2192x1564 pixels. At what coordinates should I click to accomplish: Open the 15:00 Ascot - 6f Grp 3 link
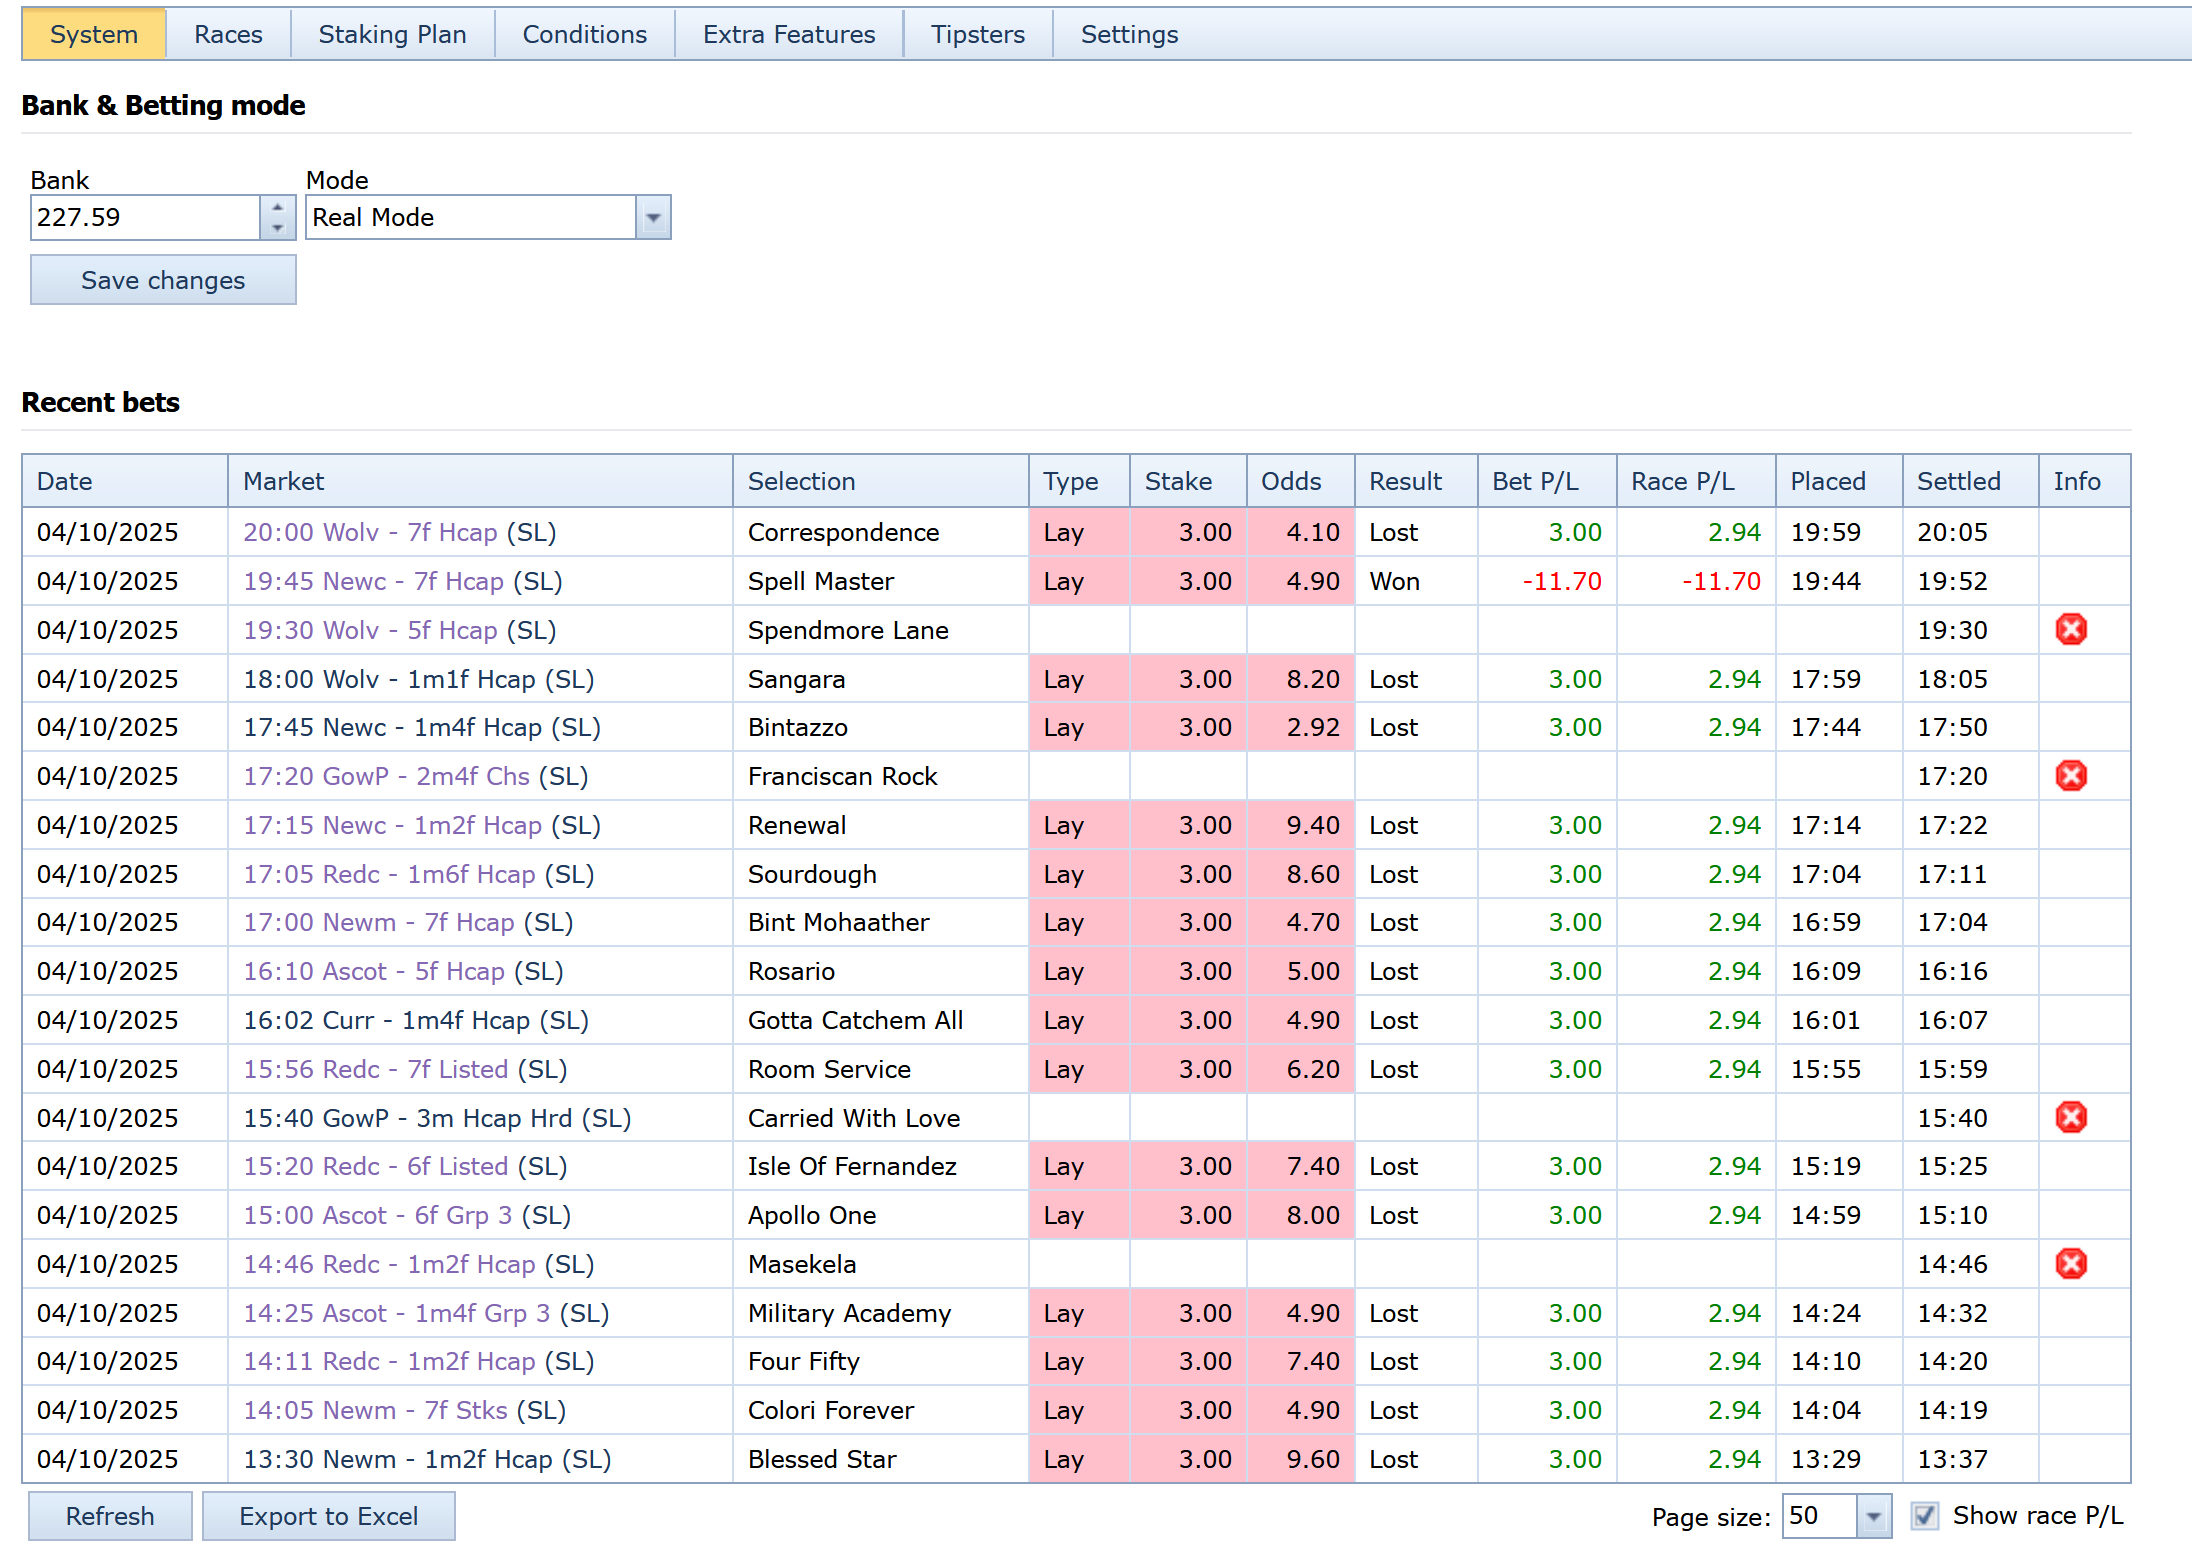coord(377,1215)
